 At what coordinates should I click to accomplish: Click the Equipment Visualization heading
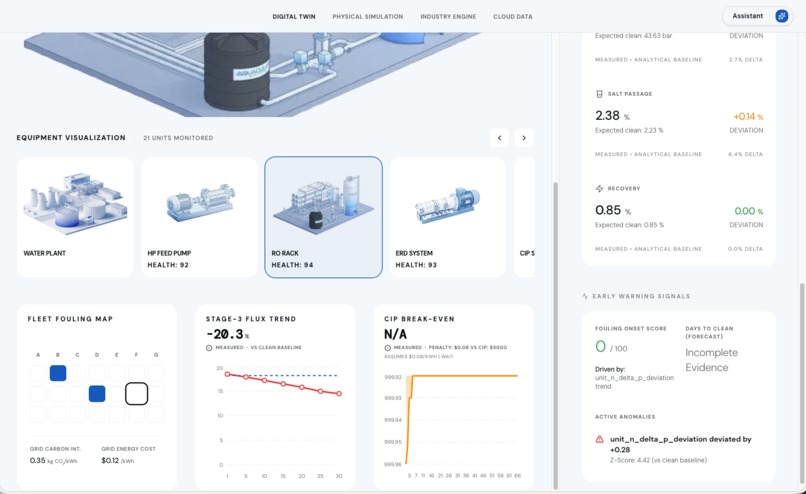click(71, 138)
